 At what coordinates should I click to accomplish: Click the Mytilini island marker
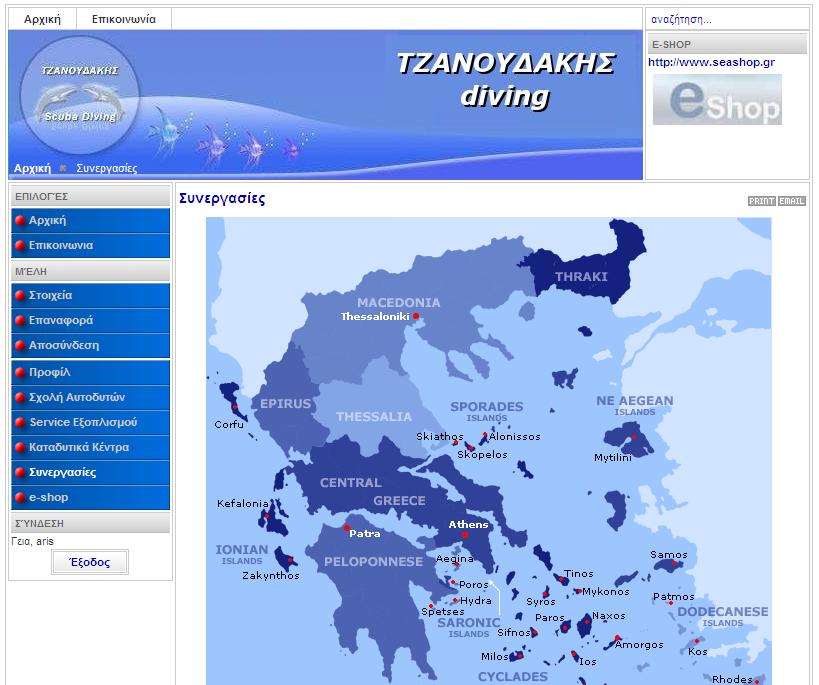coord(632,438)
